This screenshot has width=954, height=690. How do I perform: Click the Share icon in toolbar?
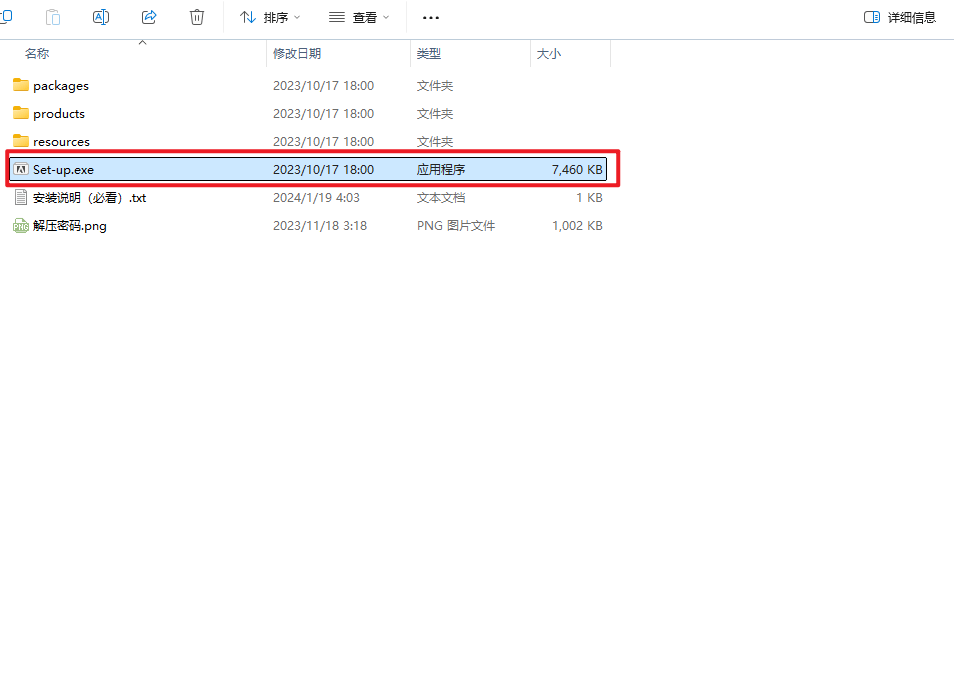(x=149, y=17)
